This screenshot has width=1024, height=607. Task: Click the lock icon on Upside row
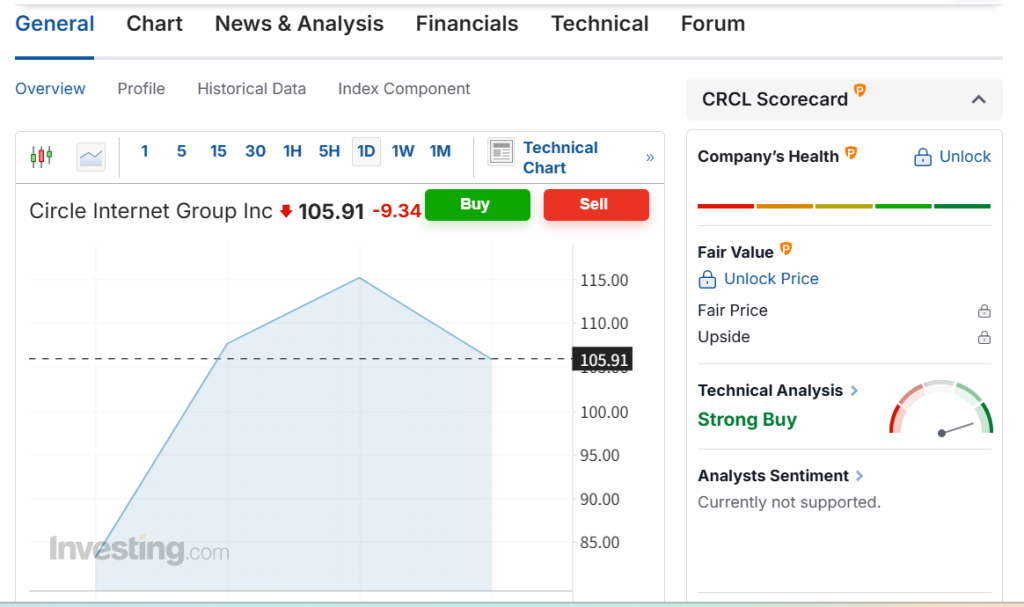[x=984, y=337]
